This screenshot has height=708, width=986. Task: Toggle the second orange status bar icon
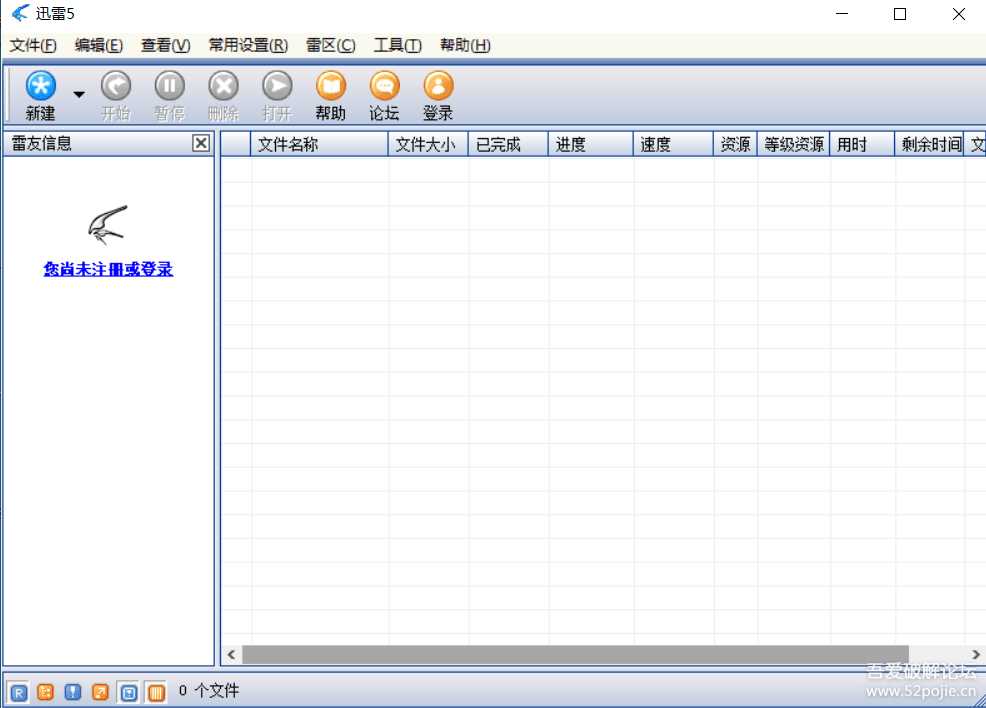(45, 691)
